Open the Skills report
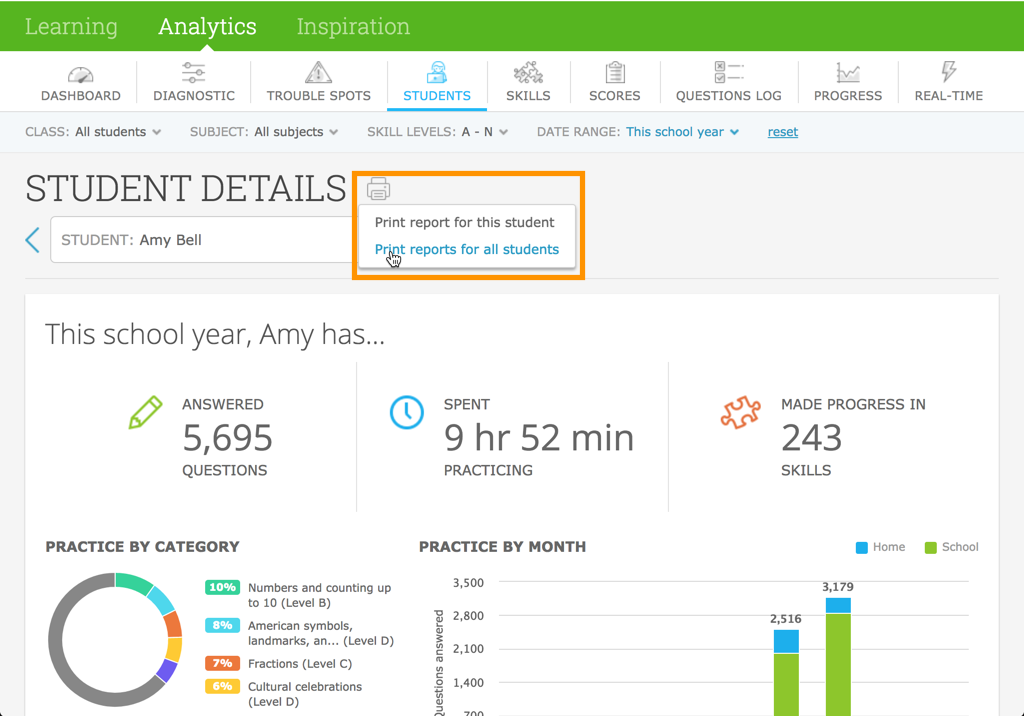 [x=528, y=81]
